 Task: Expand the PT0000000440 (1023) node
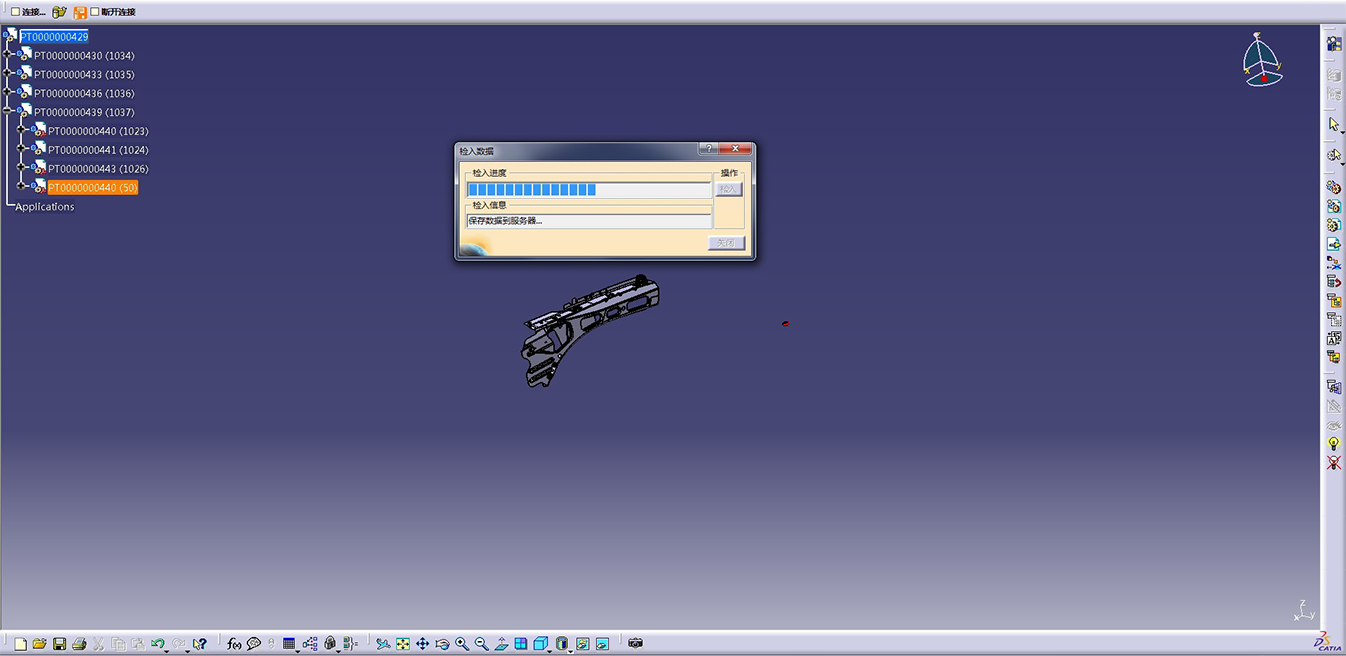(22, 130)
